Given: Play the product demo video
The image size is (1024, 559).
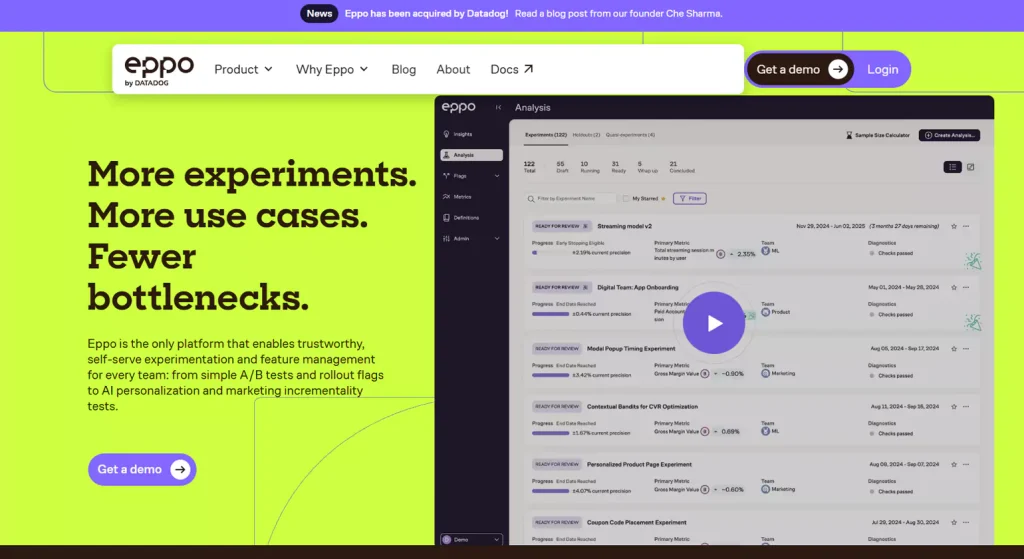Looking at the screenshot, I should pos(714,323).
